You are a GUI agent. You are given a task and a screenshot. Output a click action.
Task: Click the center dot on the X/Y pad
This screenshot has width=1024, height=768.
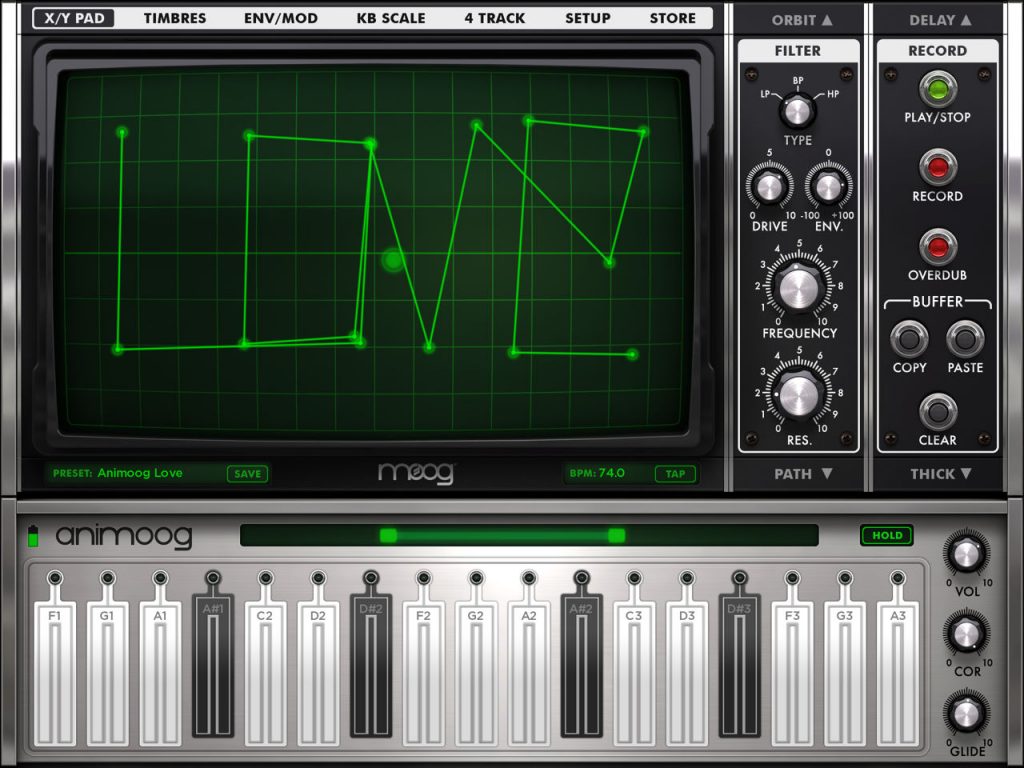(x=393, y=260)
